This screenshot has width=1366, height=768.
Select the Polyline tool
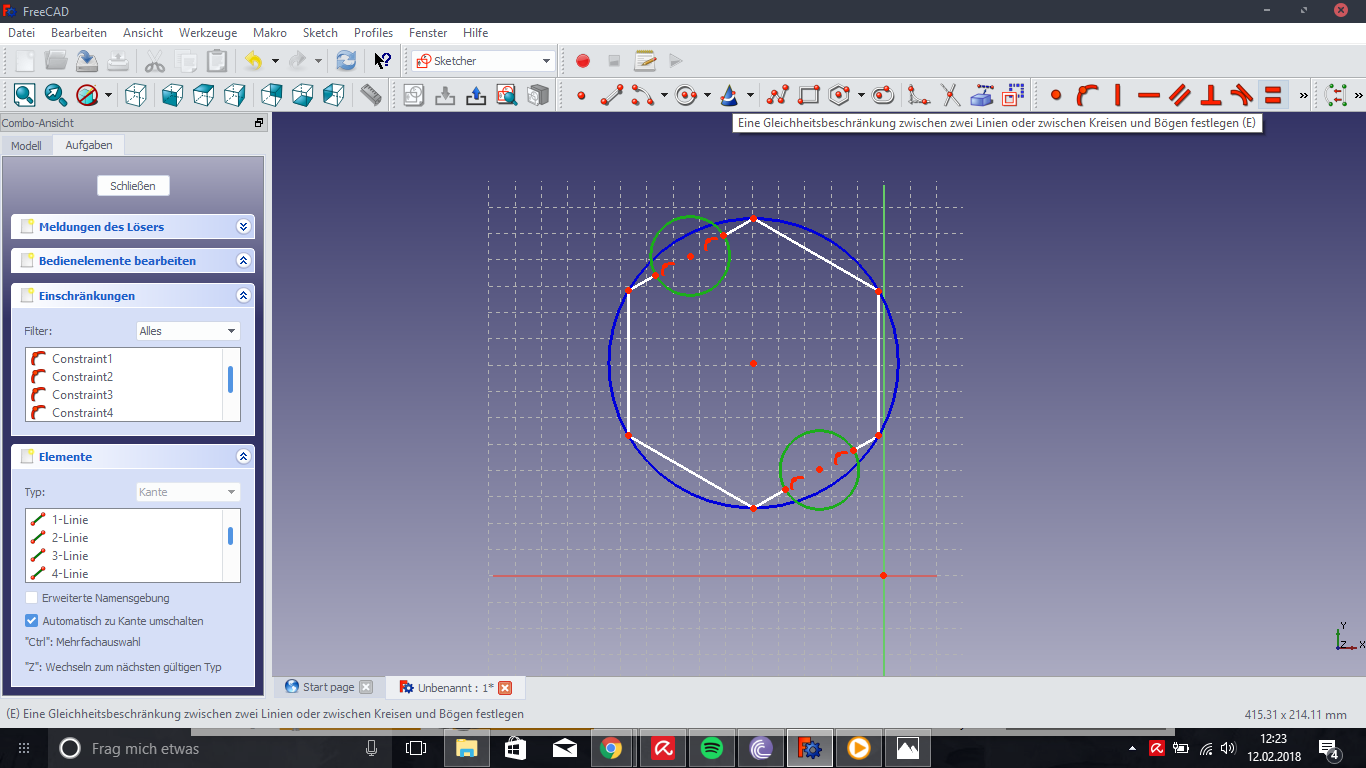coord(778,95)
